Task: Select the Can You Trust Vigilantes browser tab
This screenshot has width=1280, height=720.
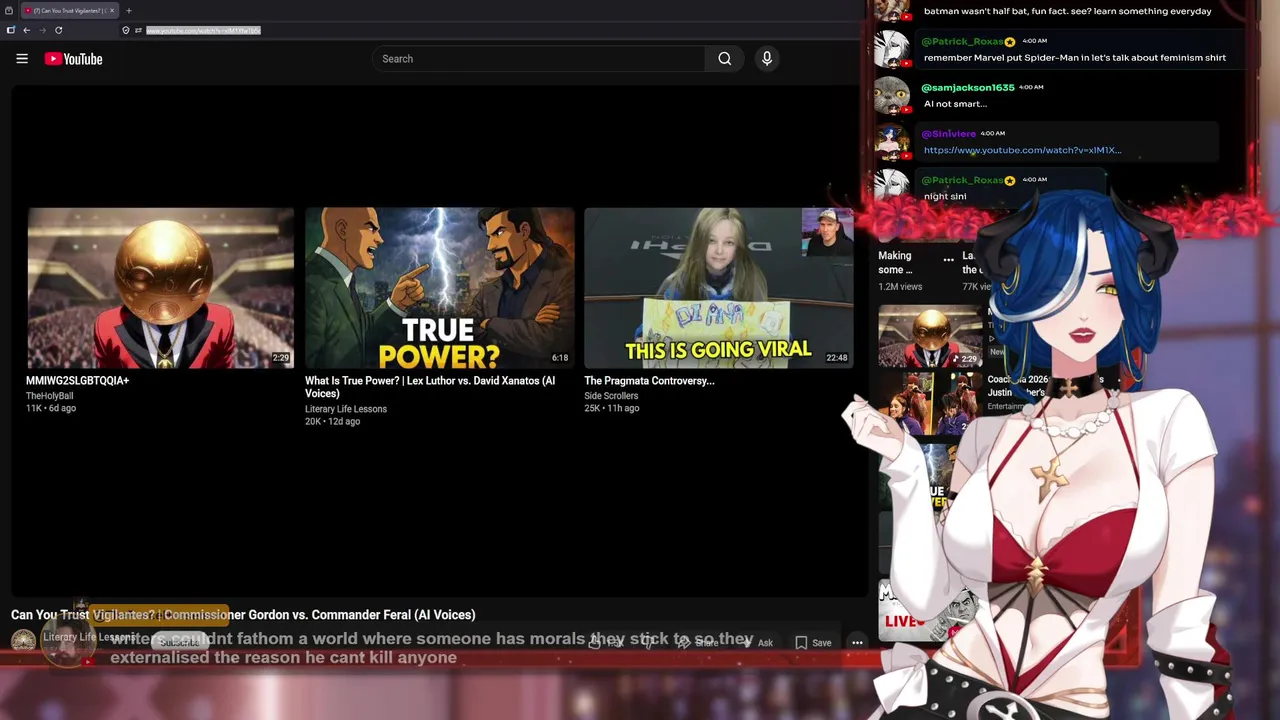Action: (68, 10)
